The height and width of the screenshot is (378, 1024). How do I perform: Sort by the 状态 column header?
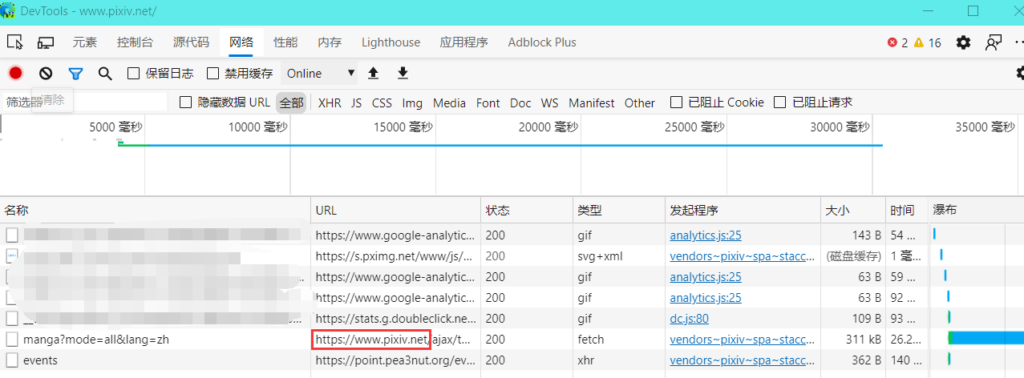[x=527, y=211]
